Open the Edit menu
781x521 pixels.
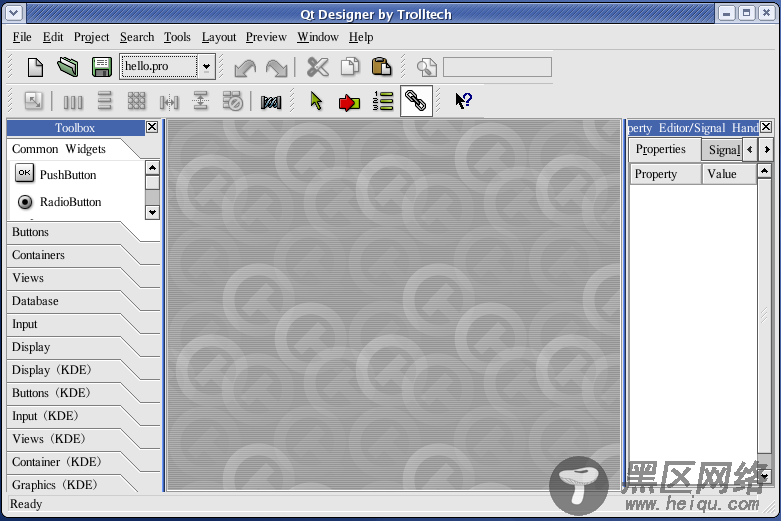(x=53, y=37)
